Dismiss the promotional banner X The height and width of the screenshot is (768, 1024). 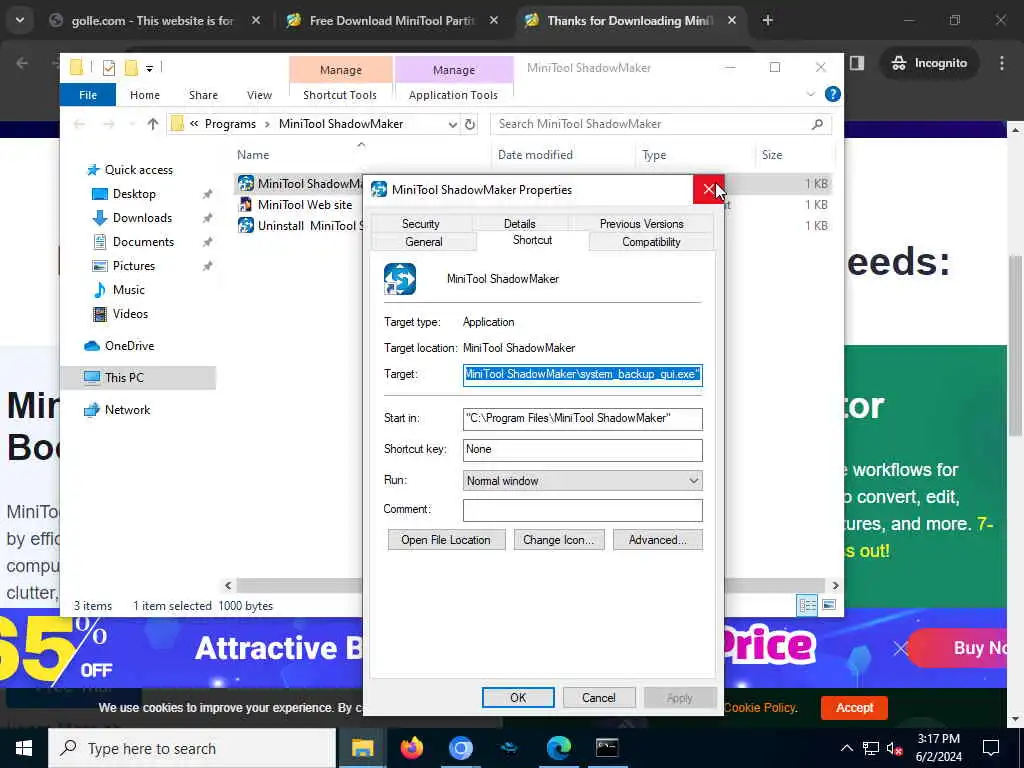(x=901, y=648)
